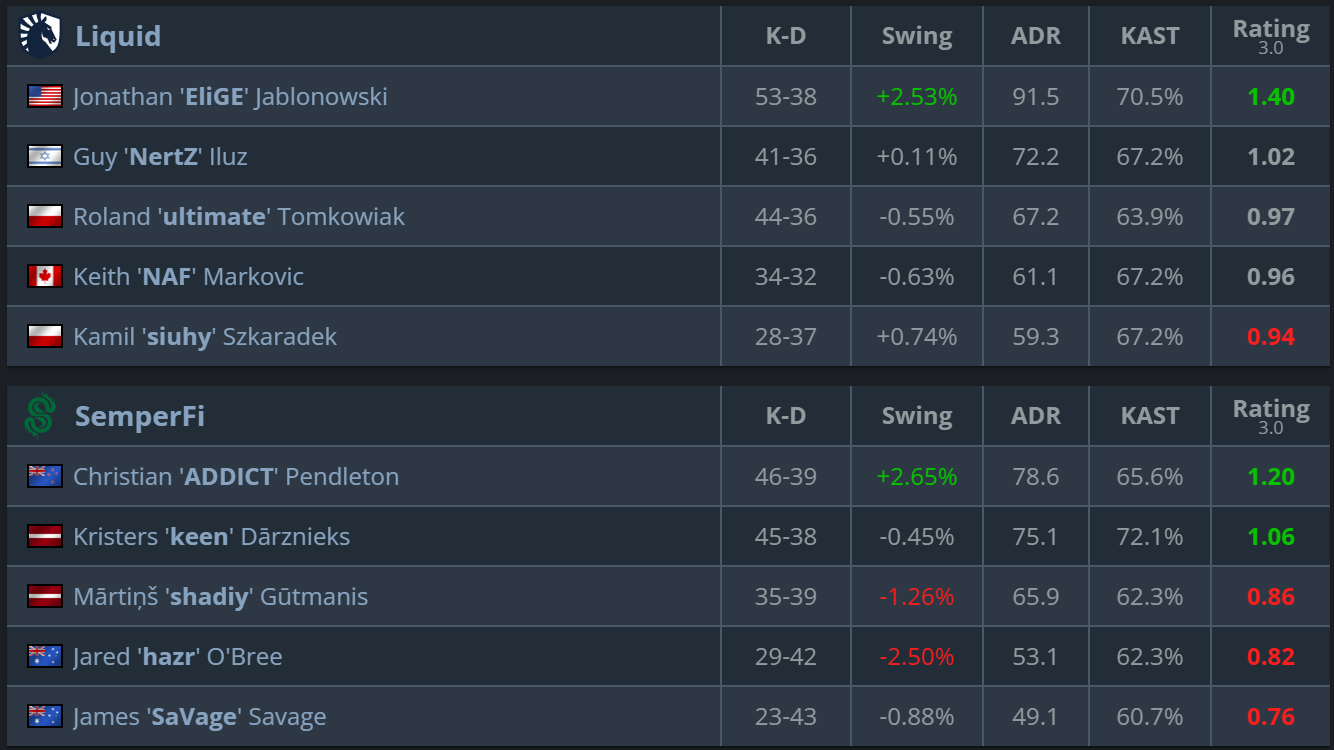Image resolution: width=1334 pixels, height=750 pixels.
Task: Click the New Zealand flag beside ADDICT
Action: [x=45, y=476]
